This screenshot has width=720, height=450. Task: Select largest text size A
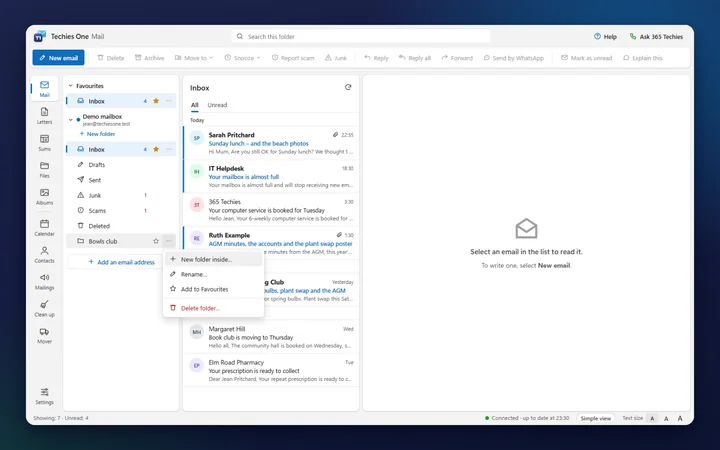tap(680, 418)
